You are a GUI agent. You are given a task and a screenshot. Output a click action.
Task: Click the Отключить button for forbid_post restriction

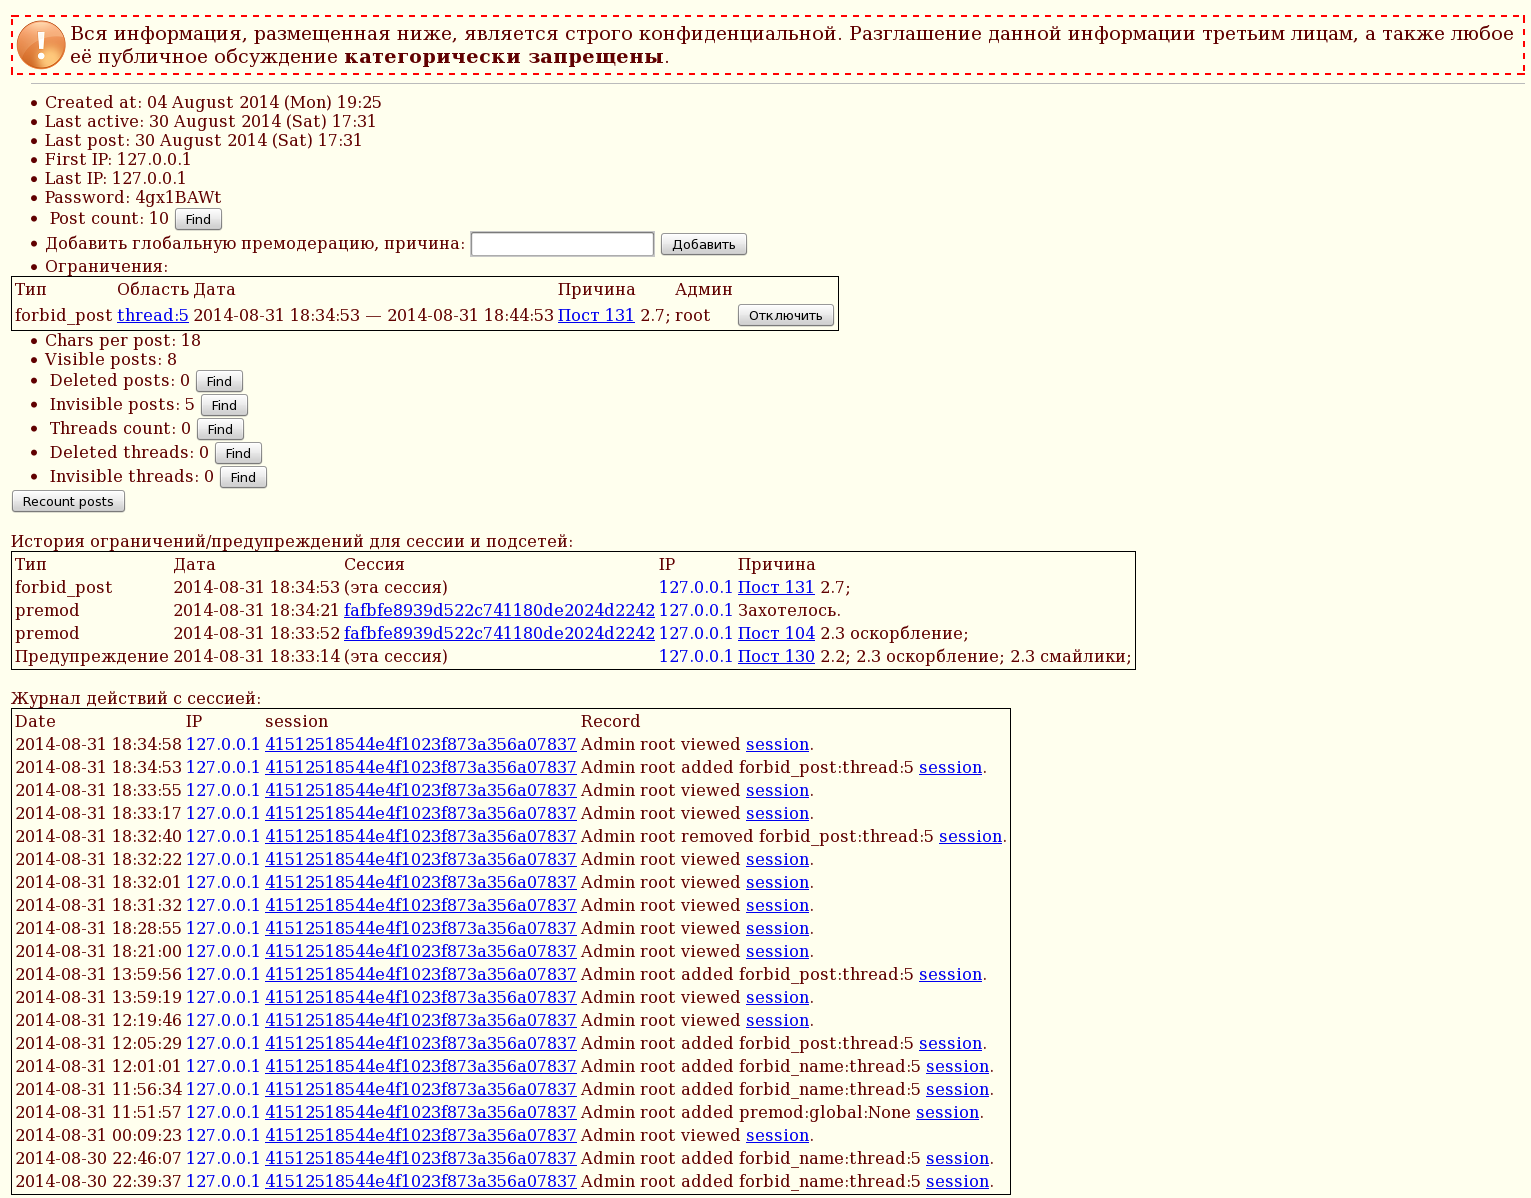786,315
